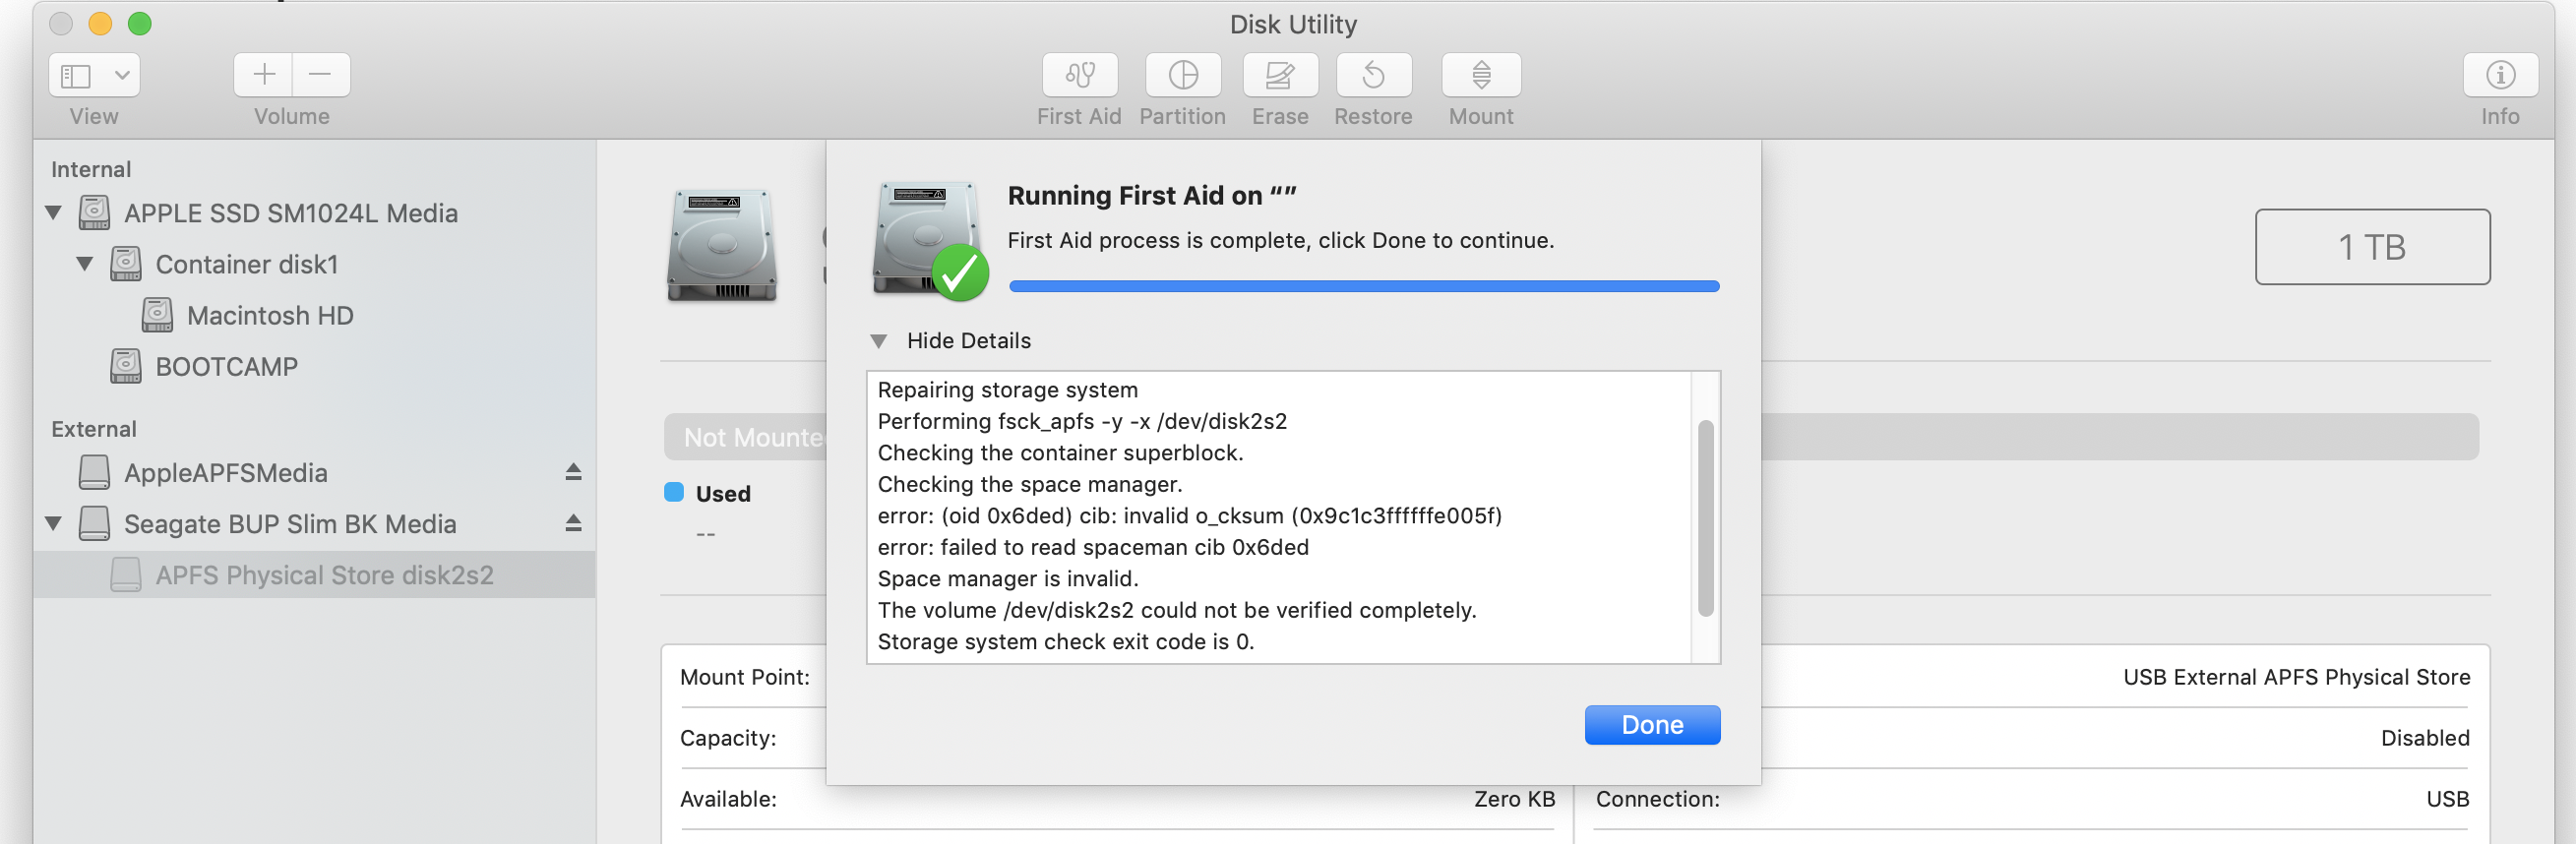Select Macintosh HD in the sidebar
The height and width of the screenshot is (844, 2576).
[270, 316]
